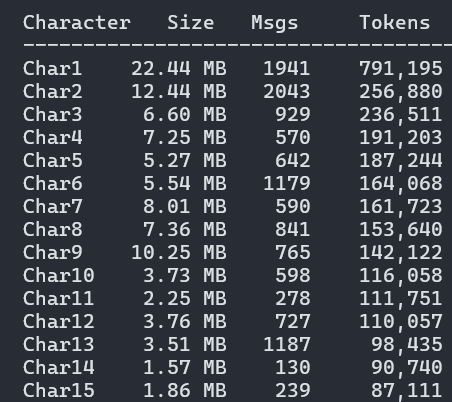Image resolution: width=452 pixels, height=402 pixels.
Task: Select the Char12 row label
Action: [58, 321]
